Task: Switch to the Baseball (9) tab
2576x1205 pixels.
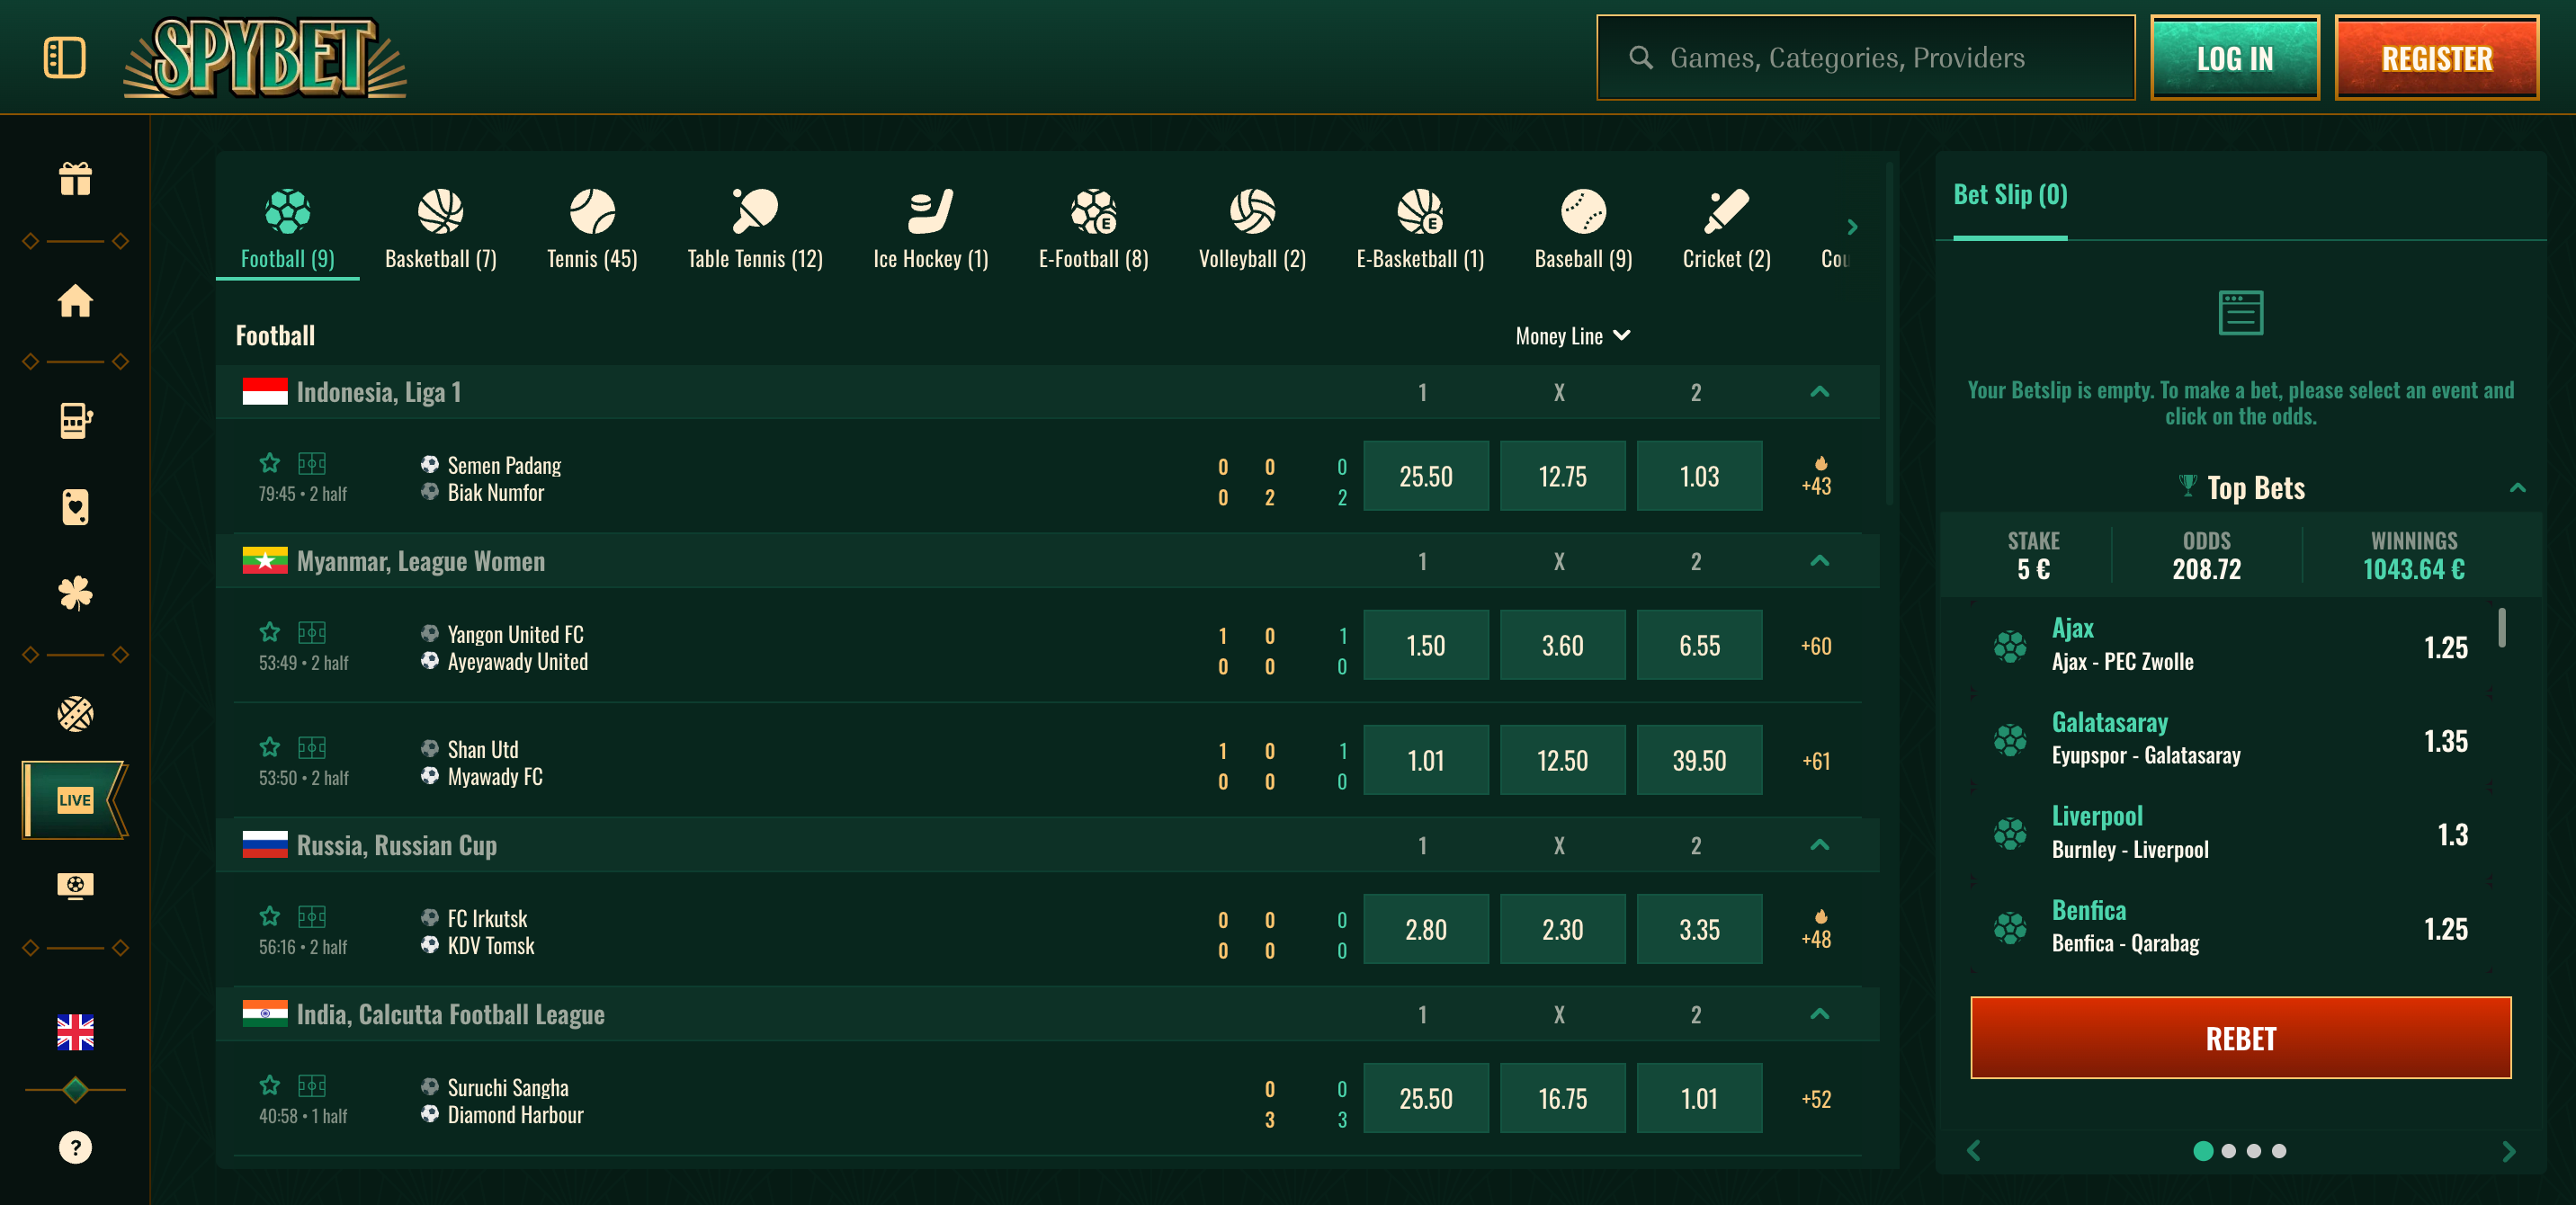Action: (1583, 229)
